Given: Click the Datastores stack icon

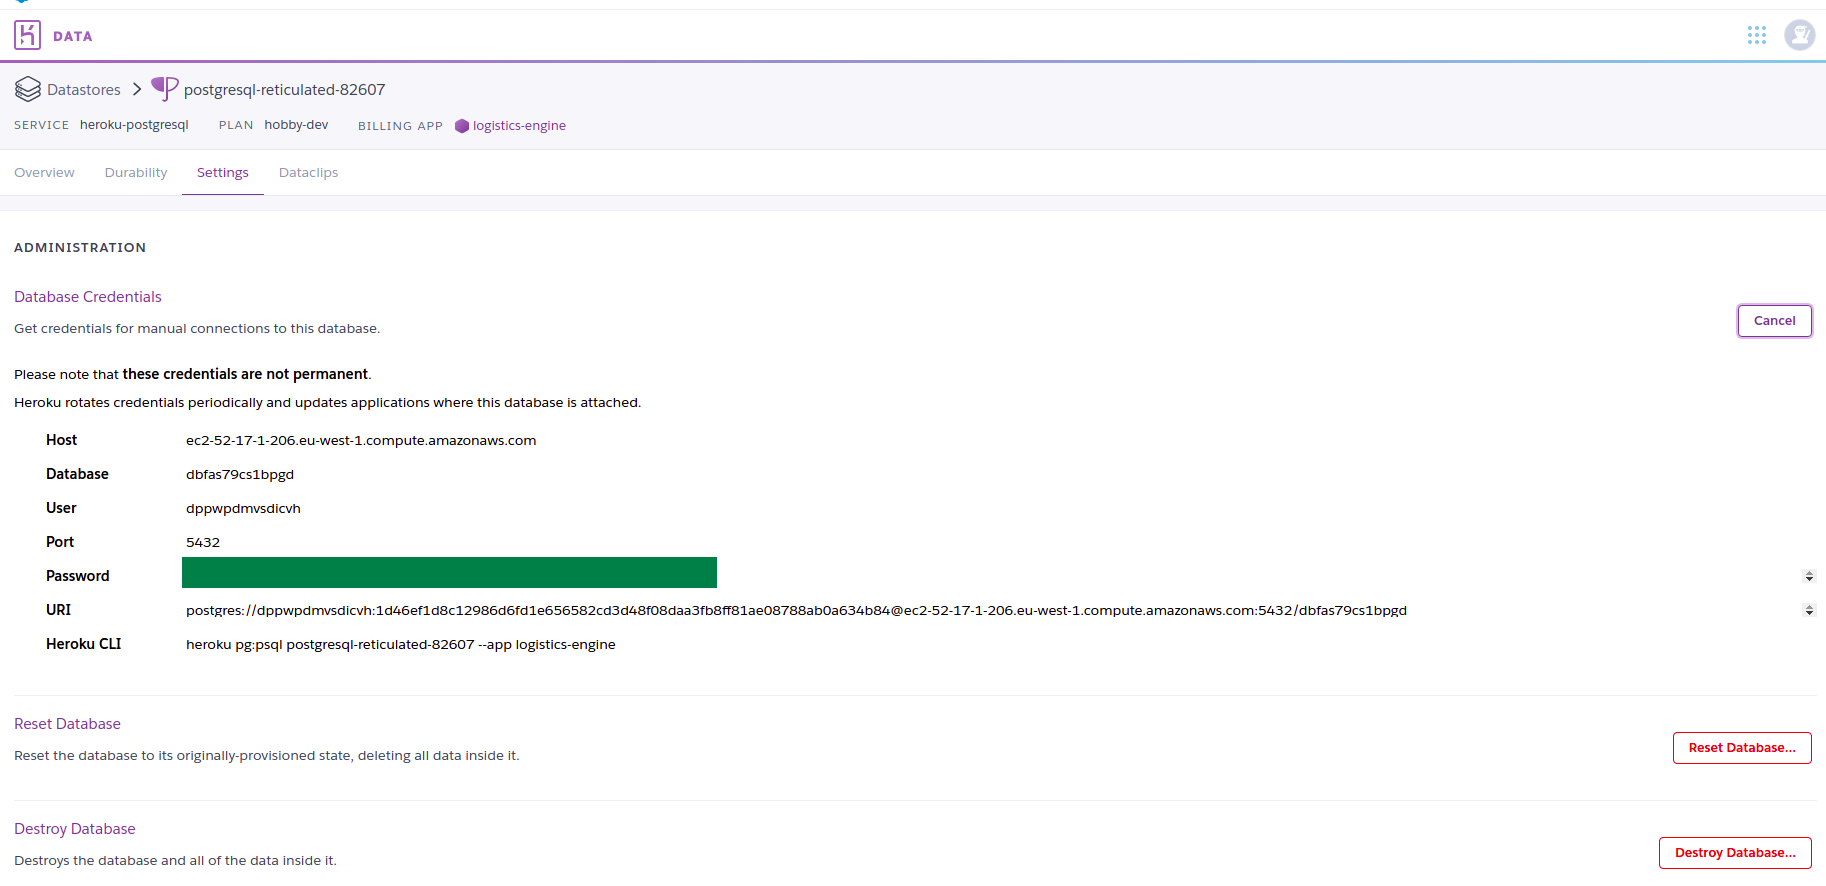Looking at the screenshot, I should point(28,89).
